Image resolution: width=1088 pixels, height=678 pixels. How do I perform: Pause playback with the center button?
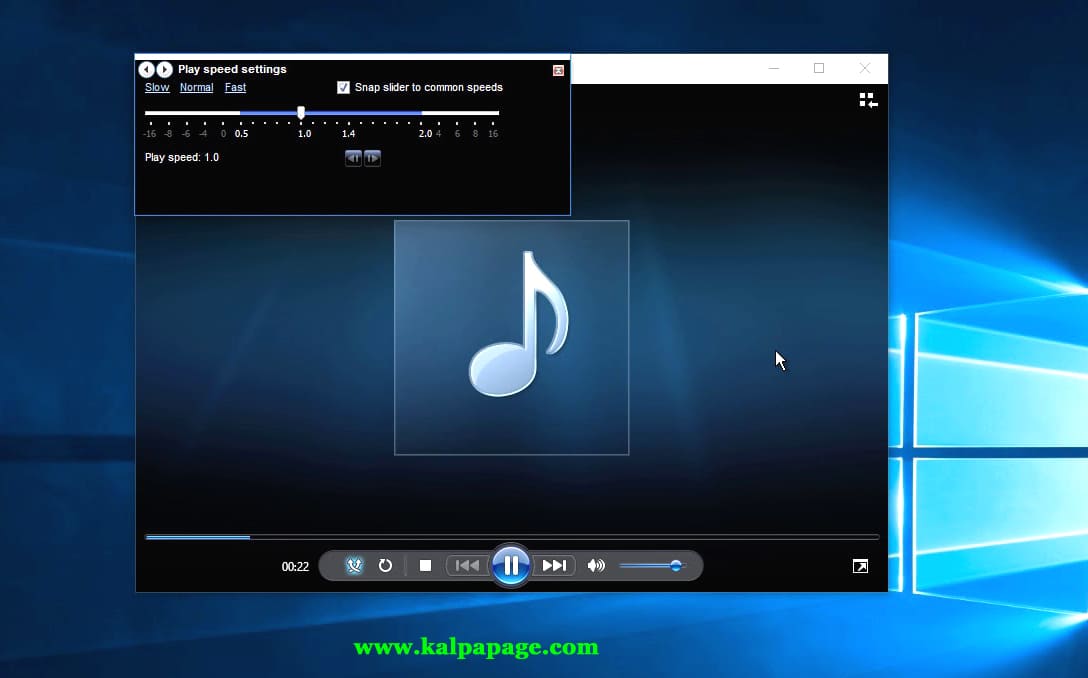[x=510, y=566]
